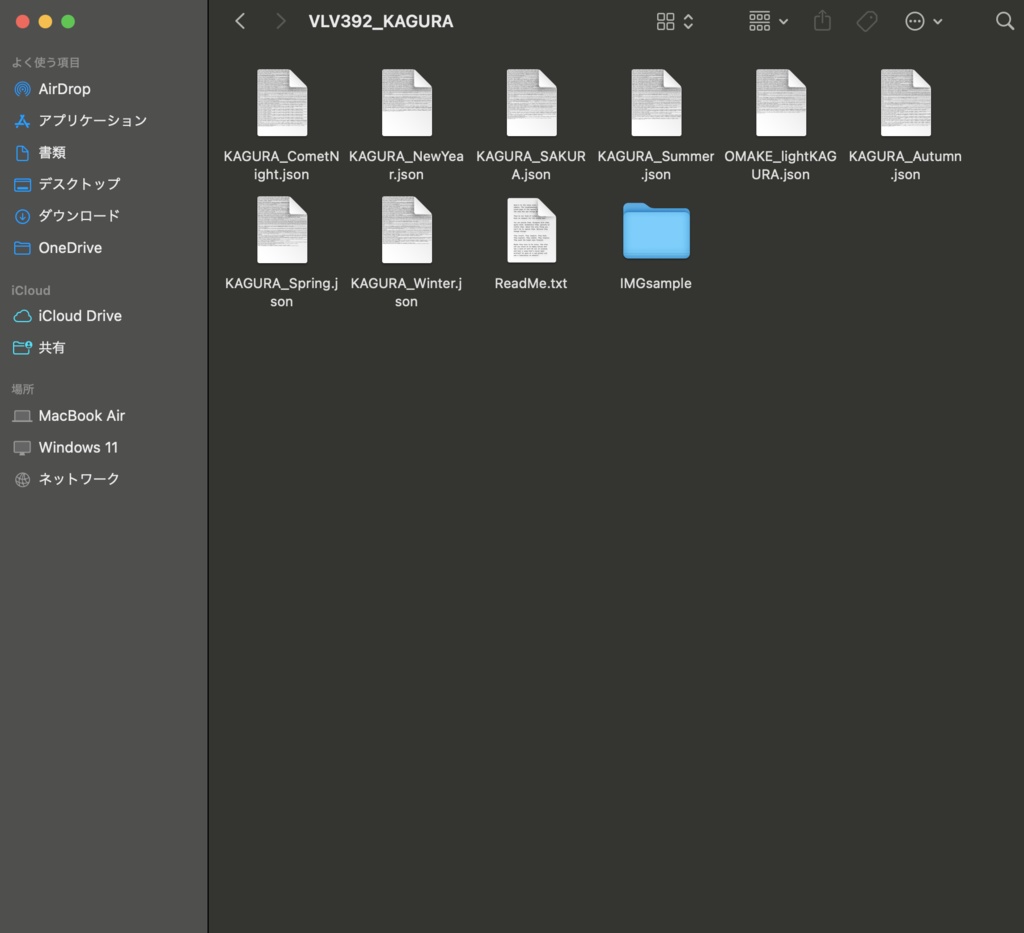Select the ReadMe.txt file icon
1024x933 pixels.
pos(532,230)
